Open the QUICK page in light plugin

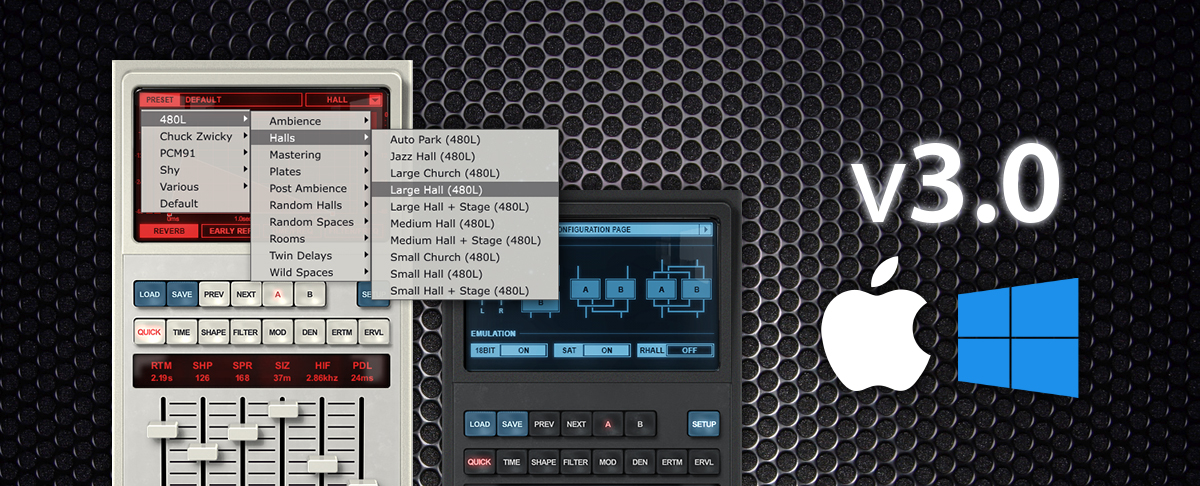click(x=149, y=332)
